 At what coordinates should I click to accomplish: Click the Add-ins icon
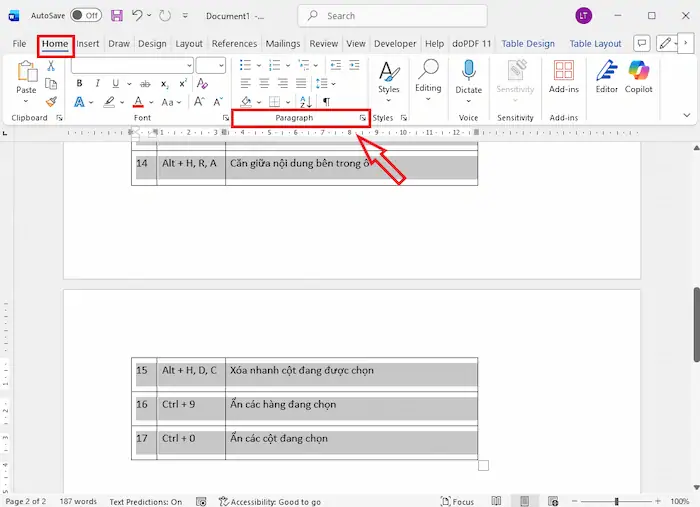point(564,76)
